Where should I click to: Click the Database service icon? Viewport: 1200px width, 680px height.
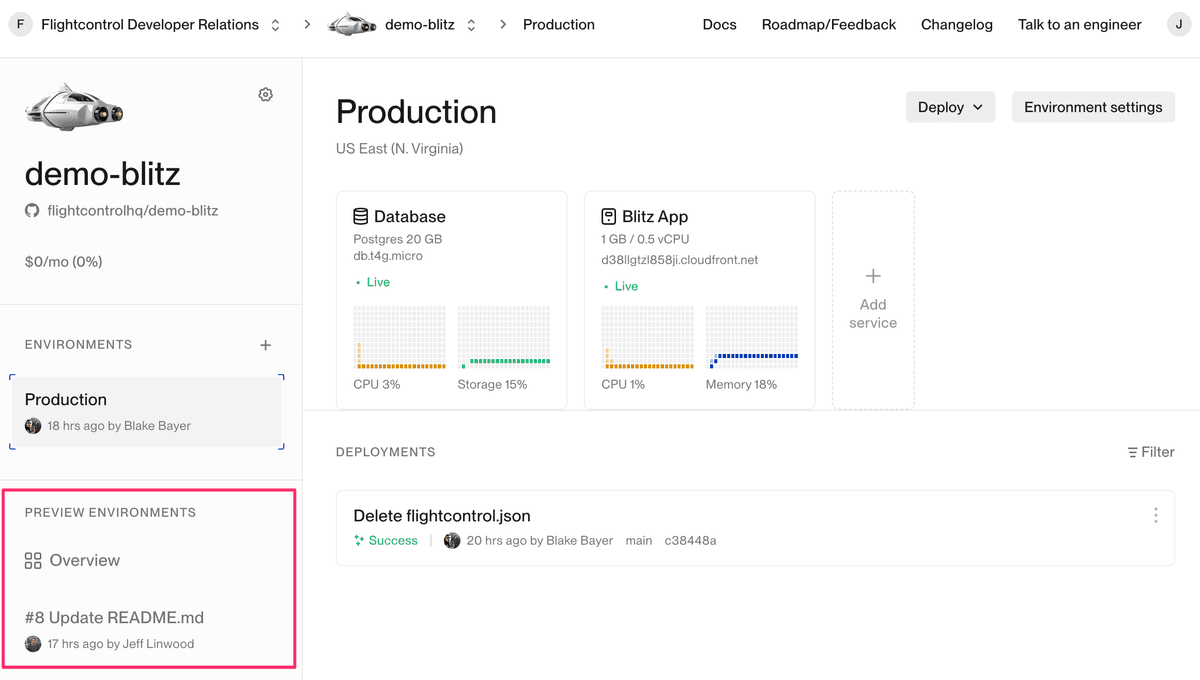pyautogui.click(x=361, y=216)
